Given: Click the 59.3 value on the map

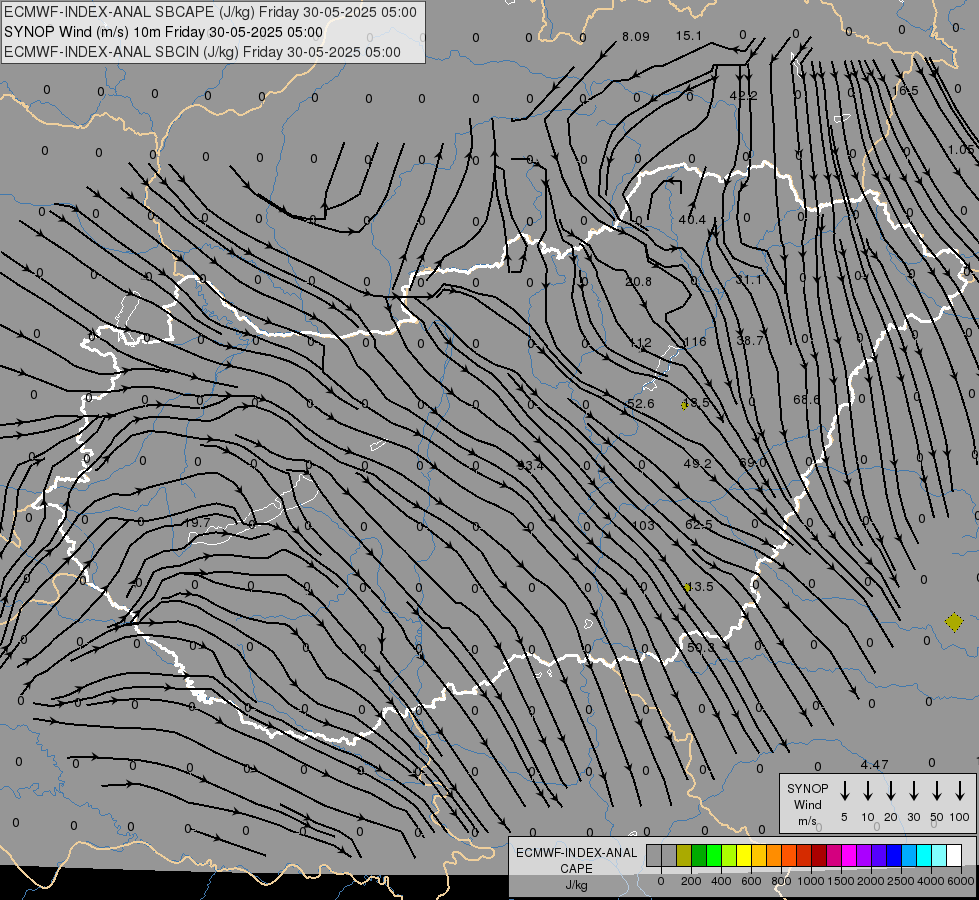Looking at the screenshot, I should pyautogui.click(x=701, y=648).
